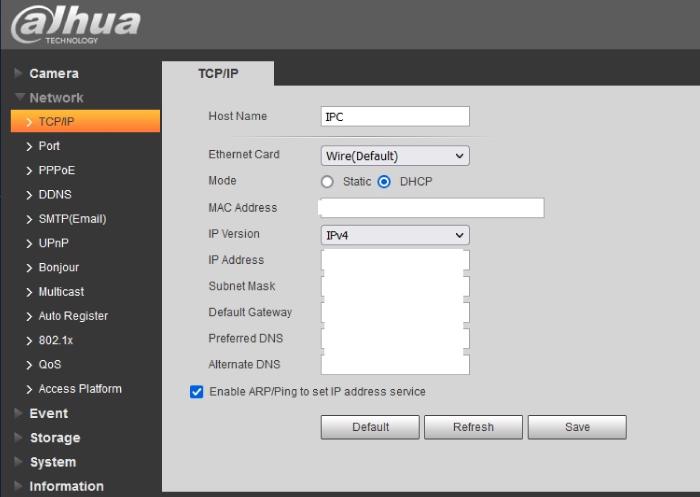Expand the System section

point(52,462)
